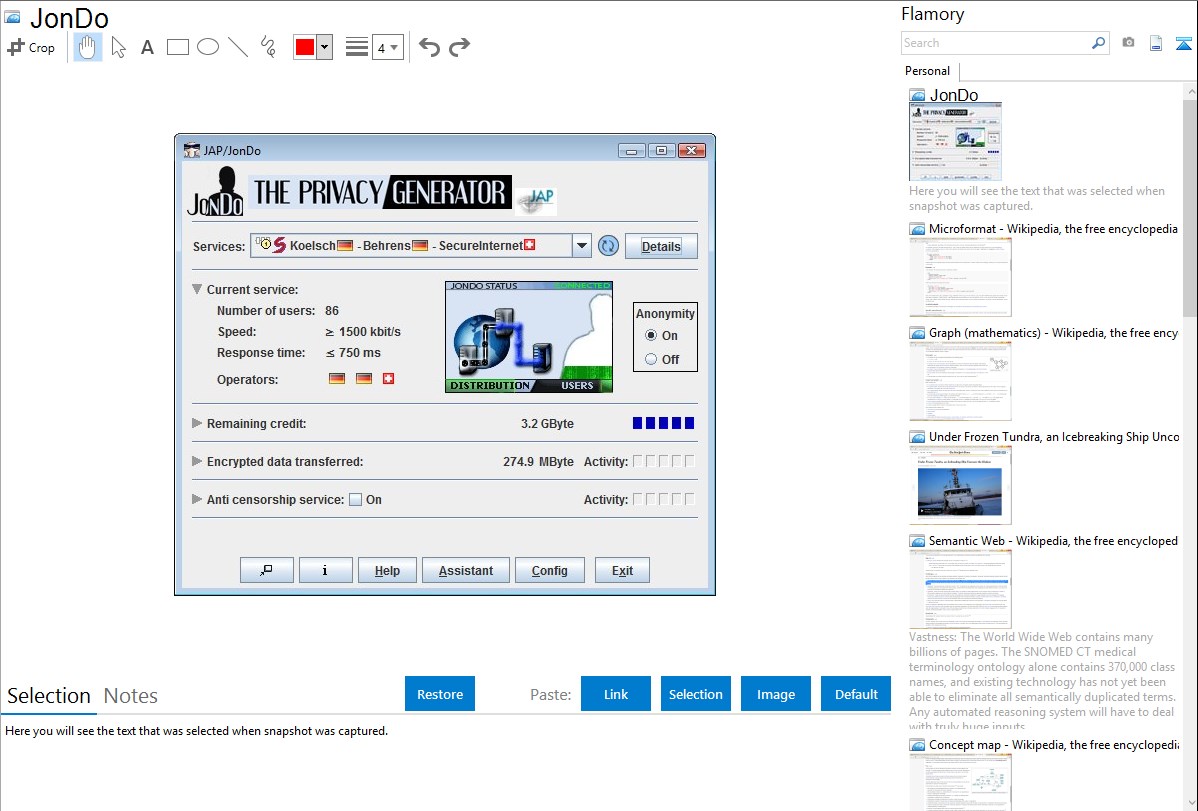This screenshot has height=811, width=1198.
Task: Pick the rectangle drawing tool
Action: 177,47
